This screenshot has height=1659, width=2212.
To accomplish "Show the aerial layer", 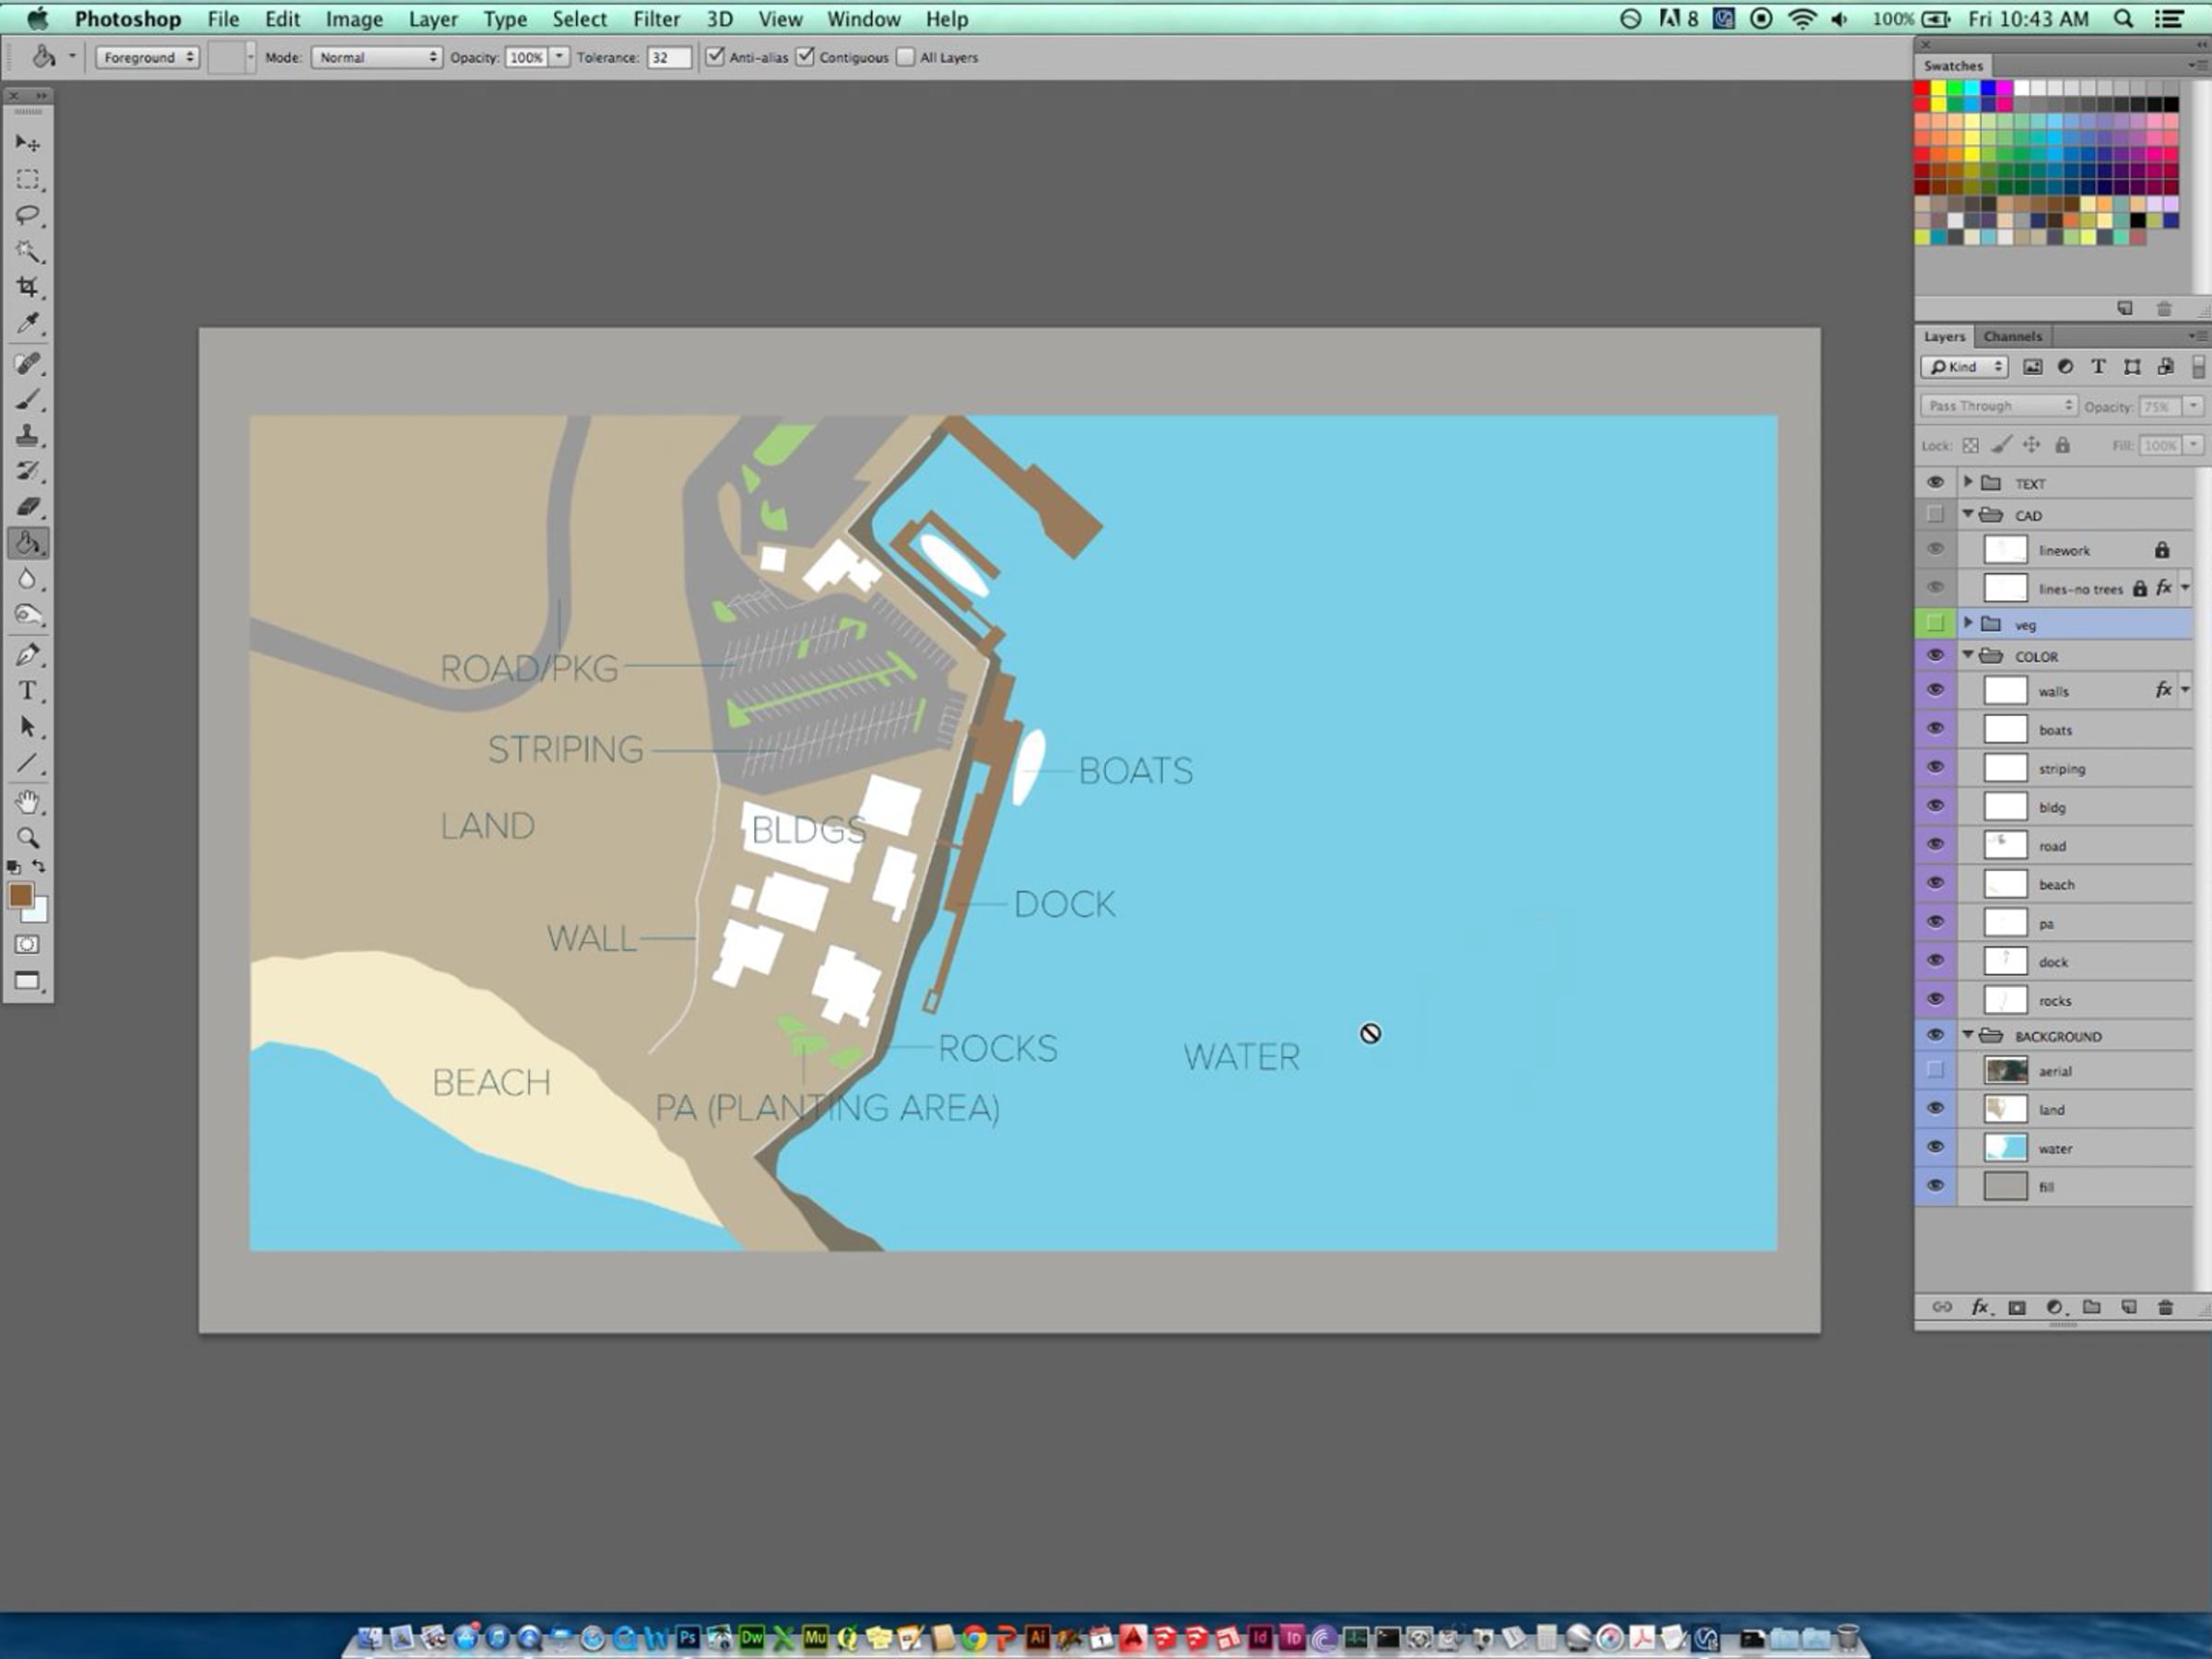I will coord(1935,1071).
